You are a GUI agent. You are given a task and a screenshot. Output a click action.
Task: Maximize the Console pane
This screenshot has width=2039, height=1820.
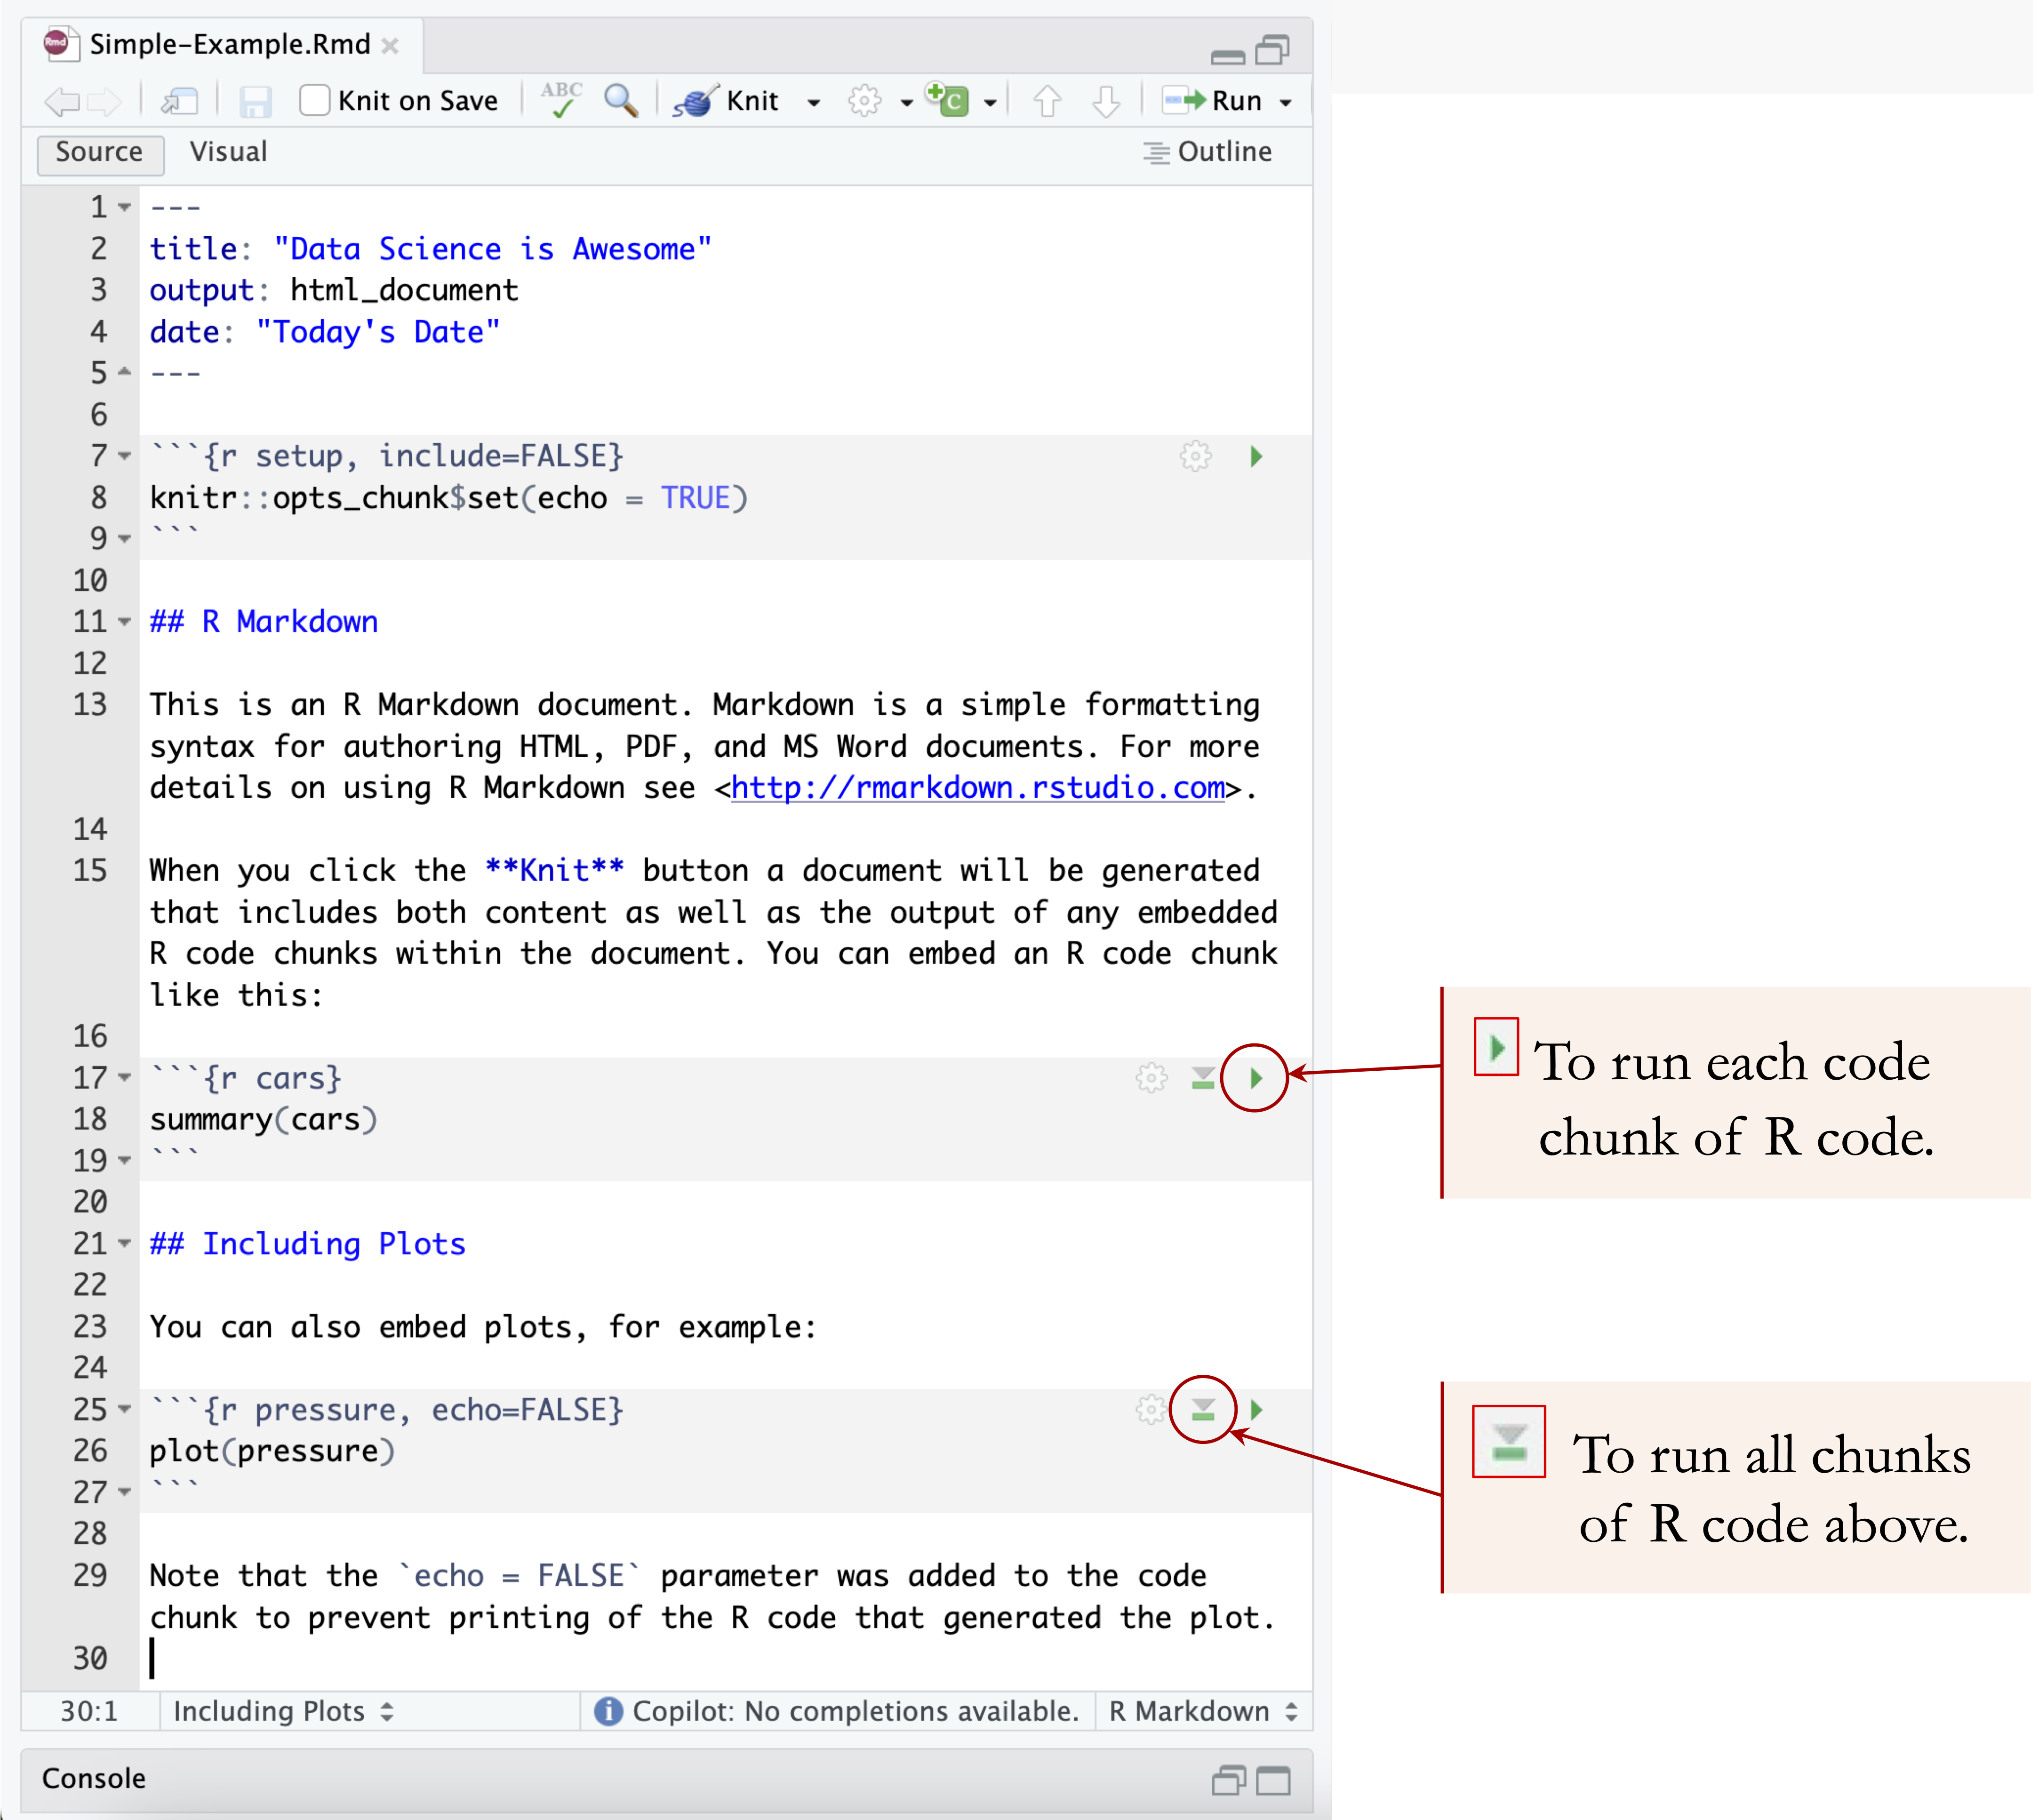click(1274, 1781)
